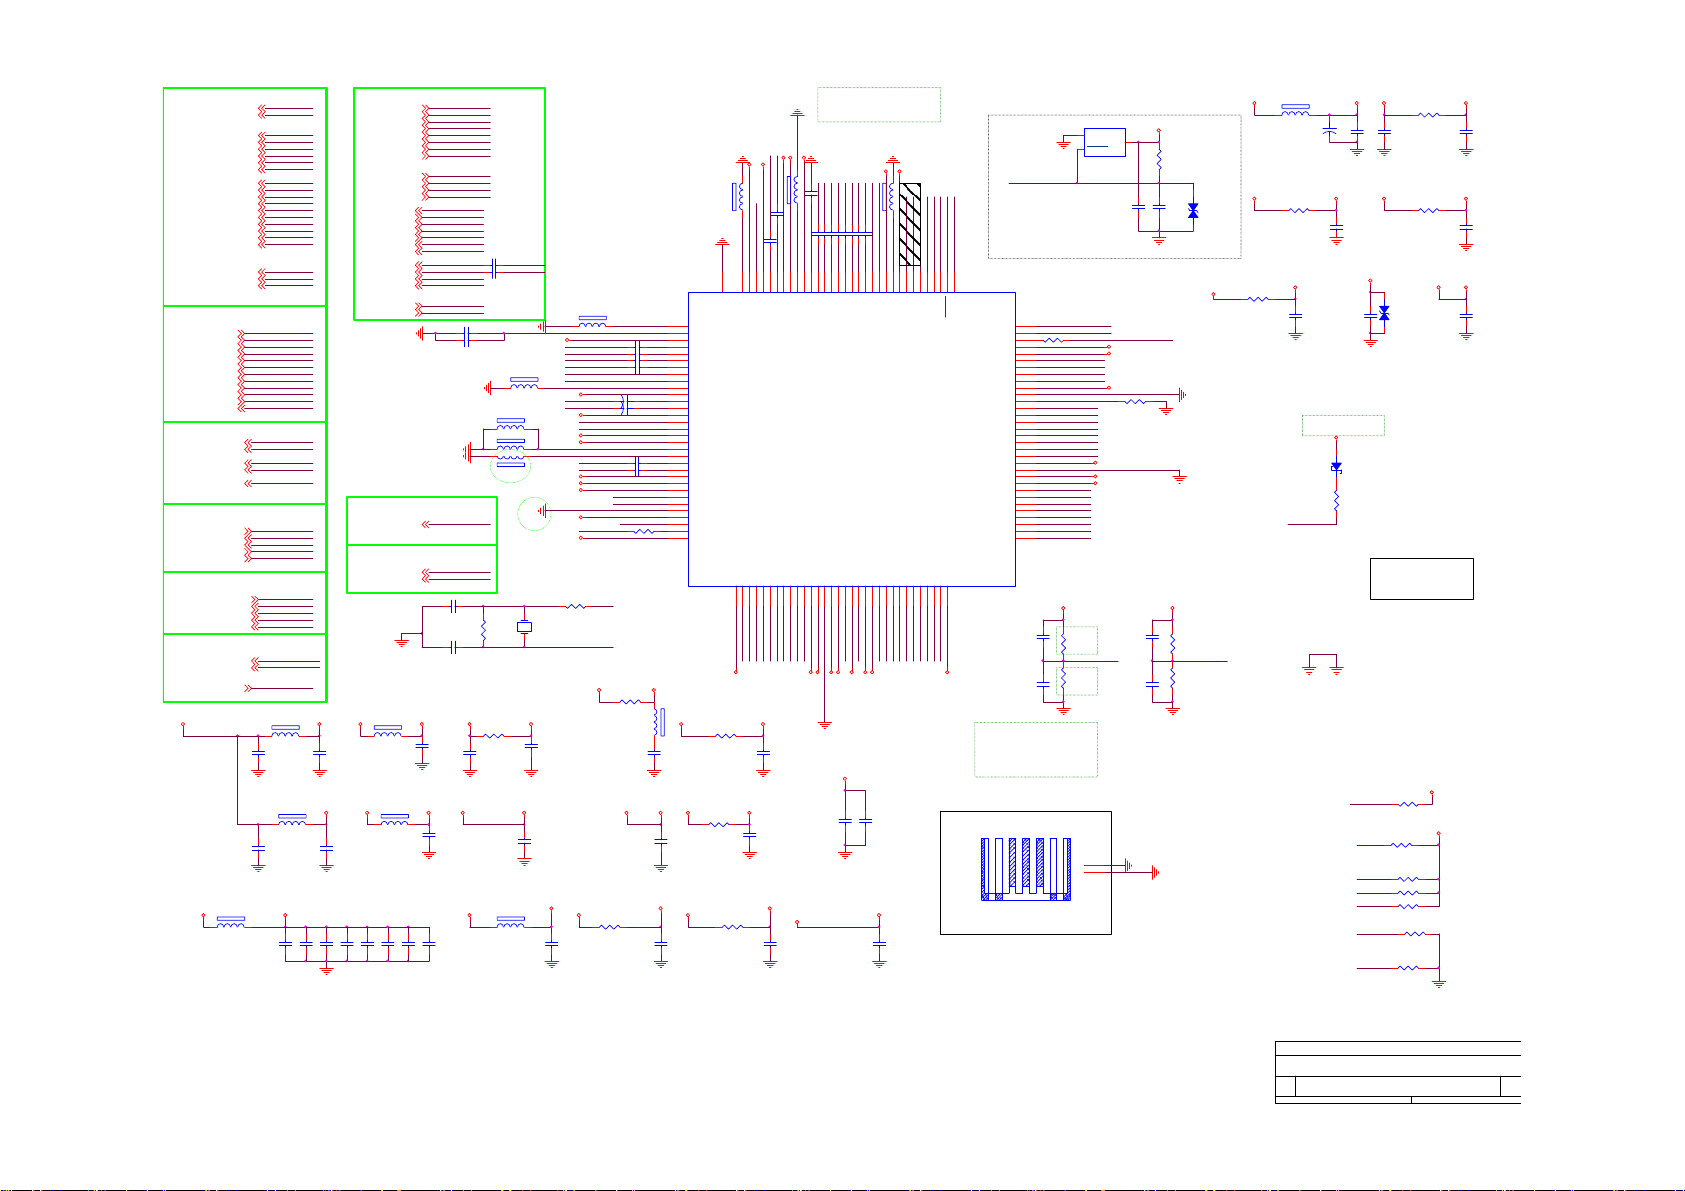Click the empty black-outlined box at right

point(1421,579)
